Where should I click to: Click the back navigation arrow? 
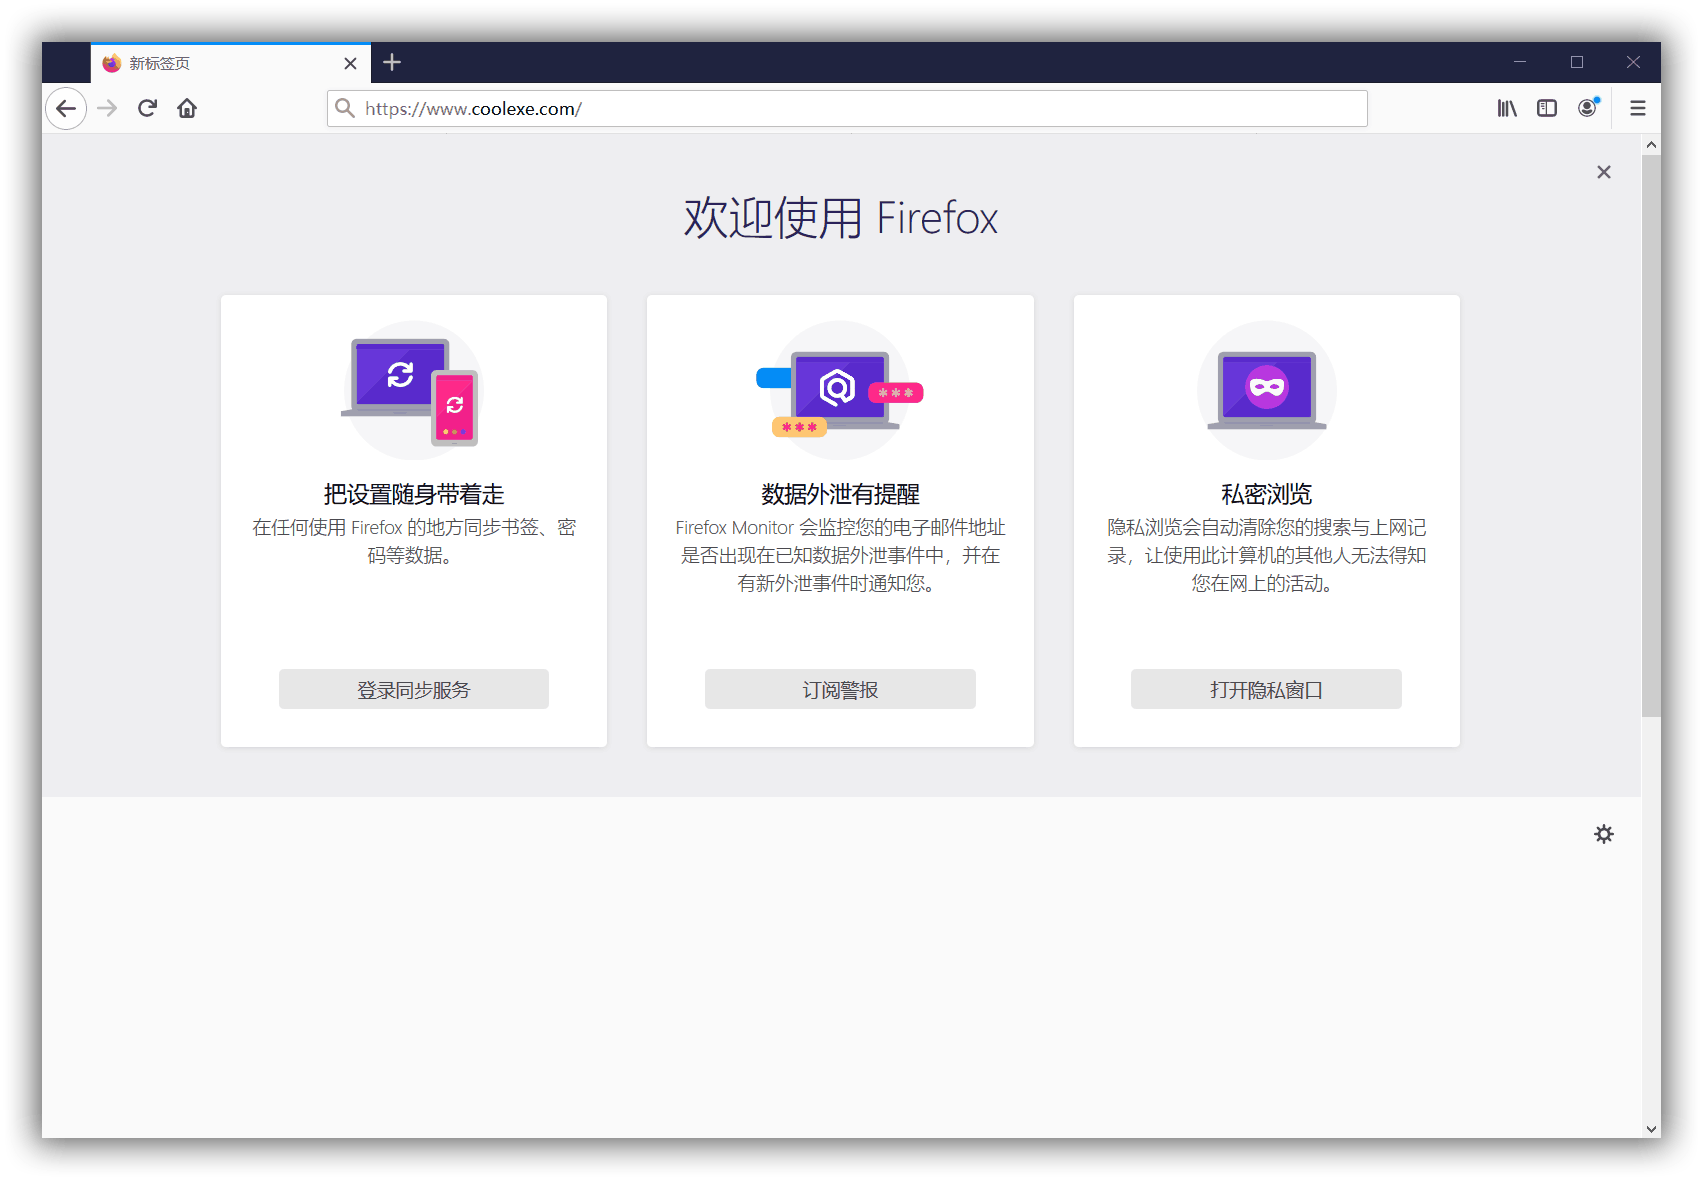tap(66, 108)
